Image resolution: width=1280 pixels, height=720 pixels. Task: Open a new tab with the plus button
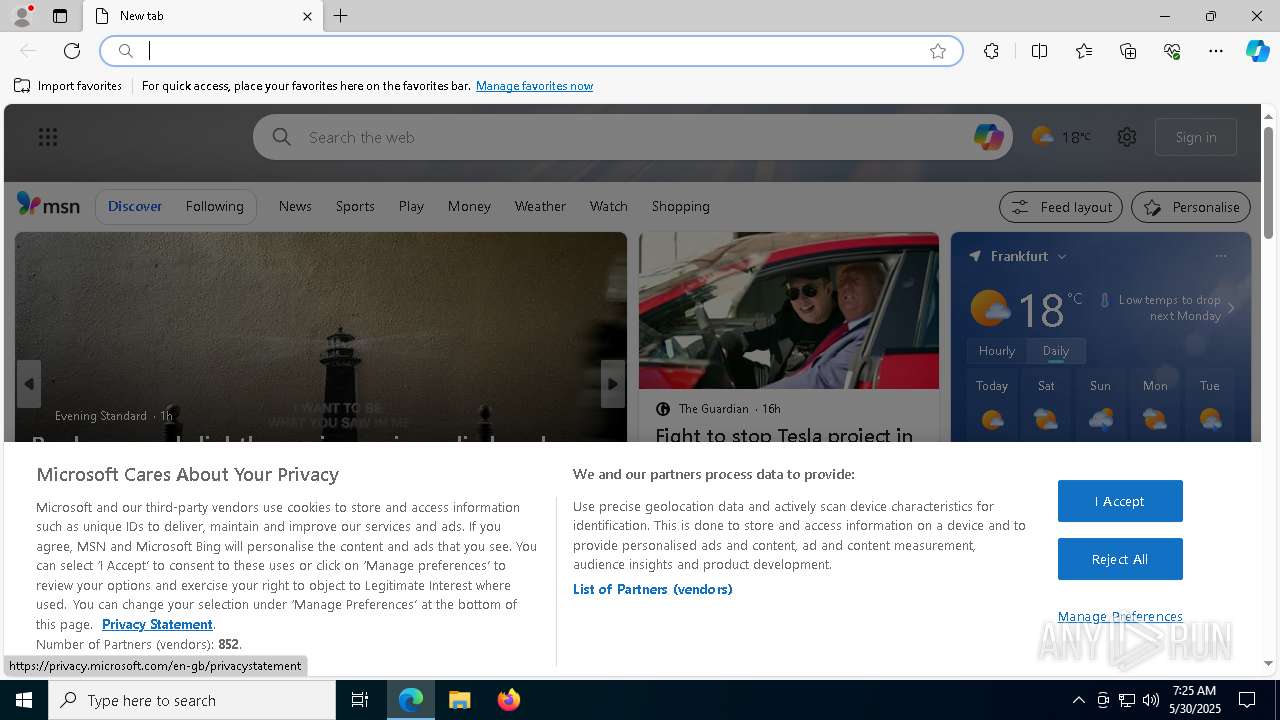pos(341,16)
